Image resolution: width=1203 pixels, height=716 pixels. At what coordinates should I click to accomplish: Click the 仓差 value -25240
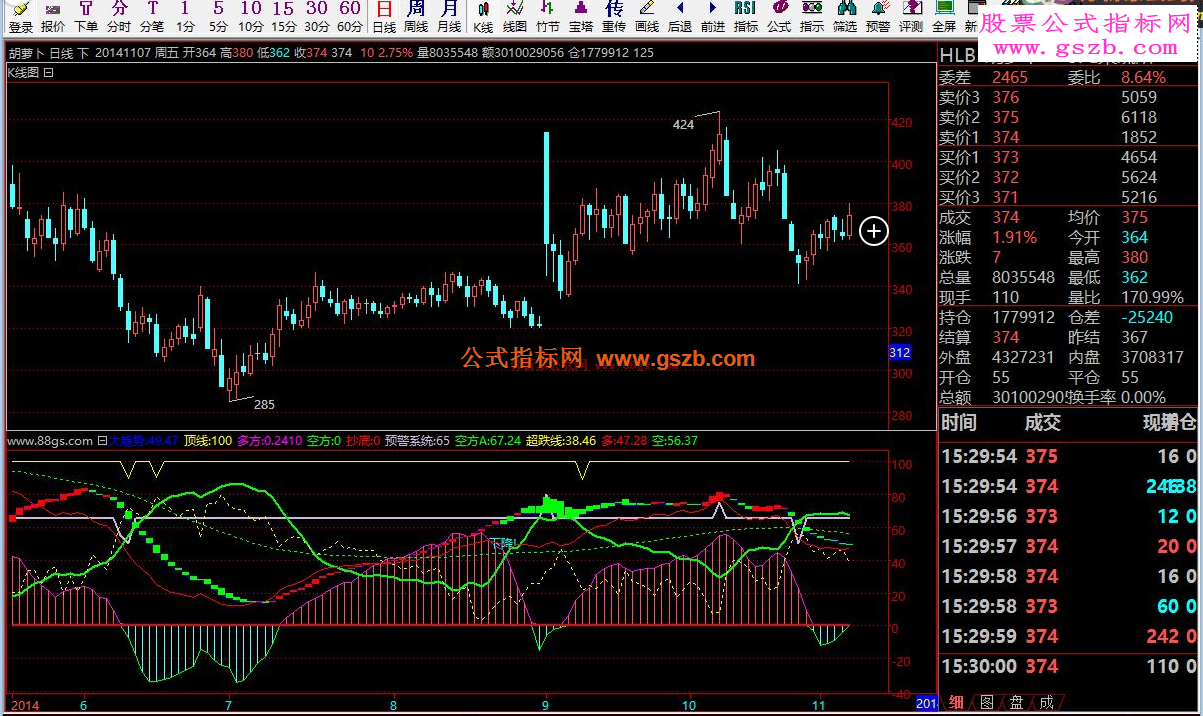pos(1148,317)
